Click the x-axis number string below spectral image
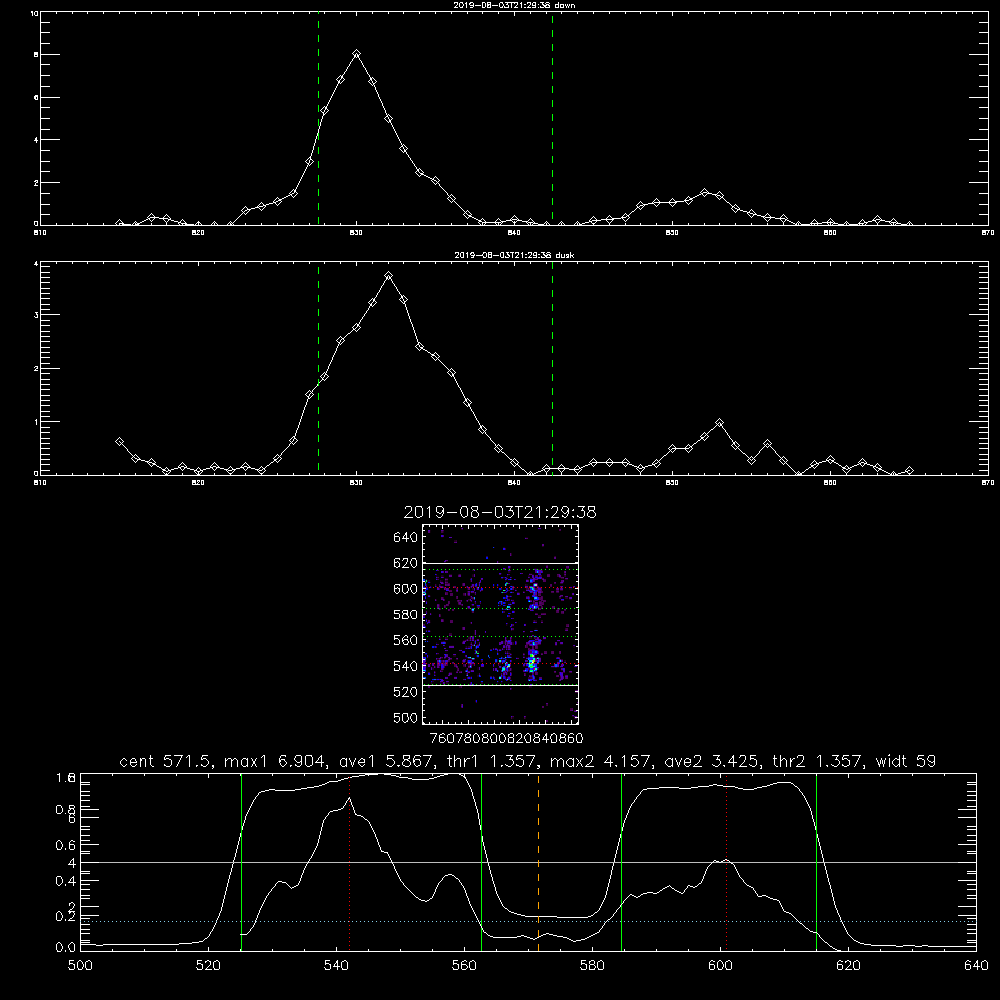This screenshot has width=1000, height=1000. tap(507, 739)
